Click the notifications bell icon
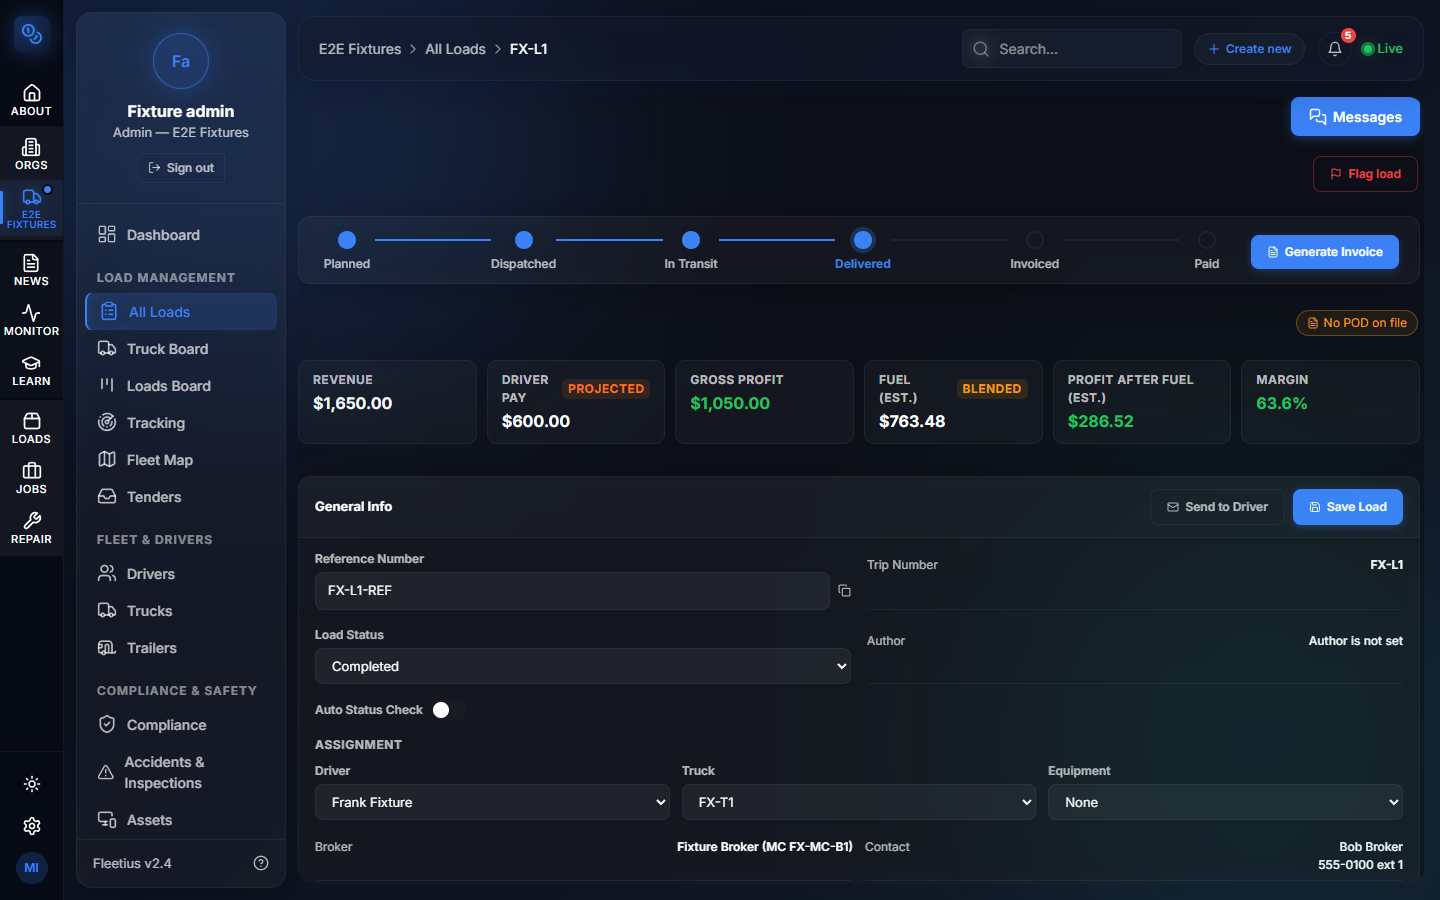 (x=1335, y=48)
